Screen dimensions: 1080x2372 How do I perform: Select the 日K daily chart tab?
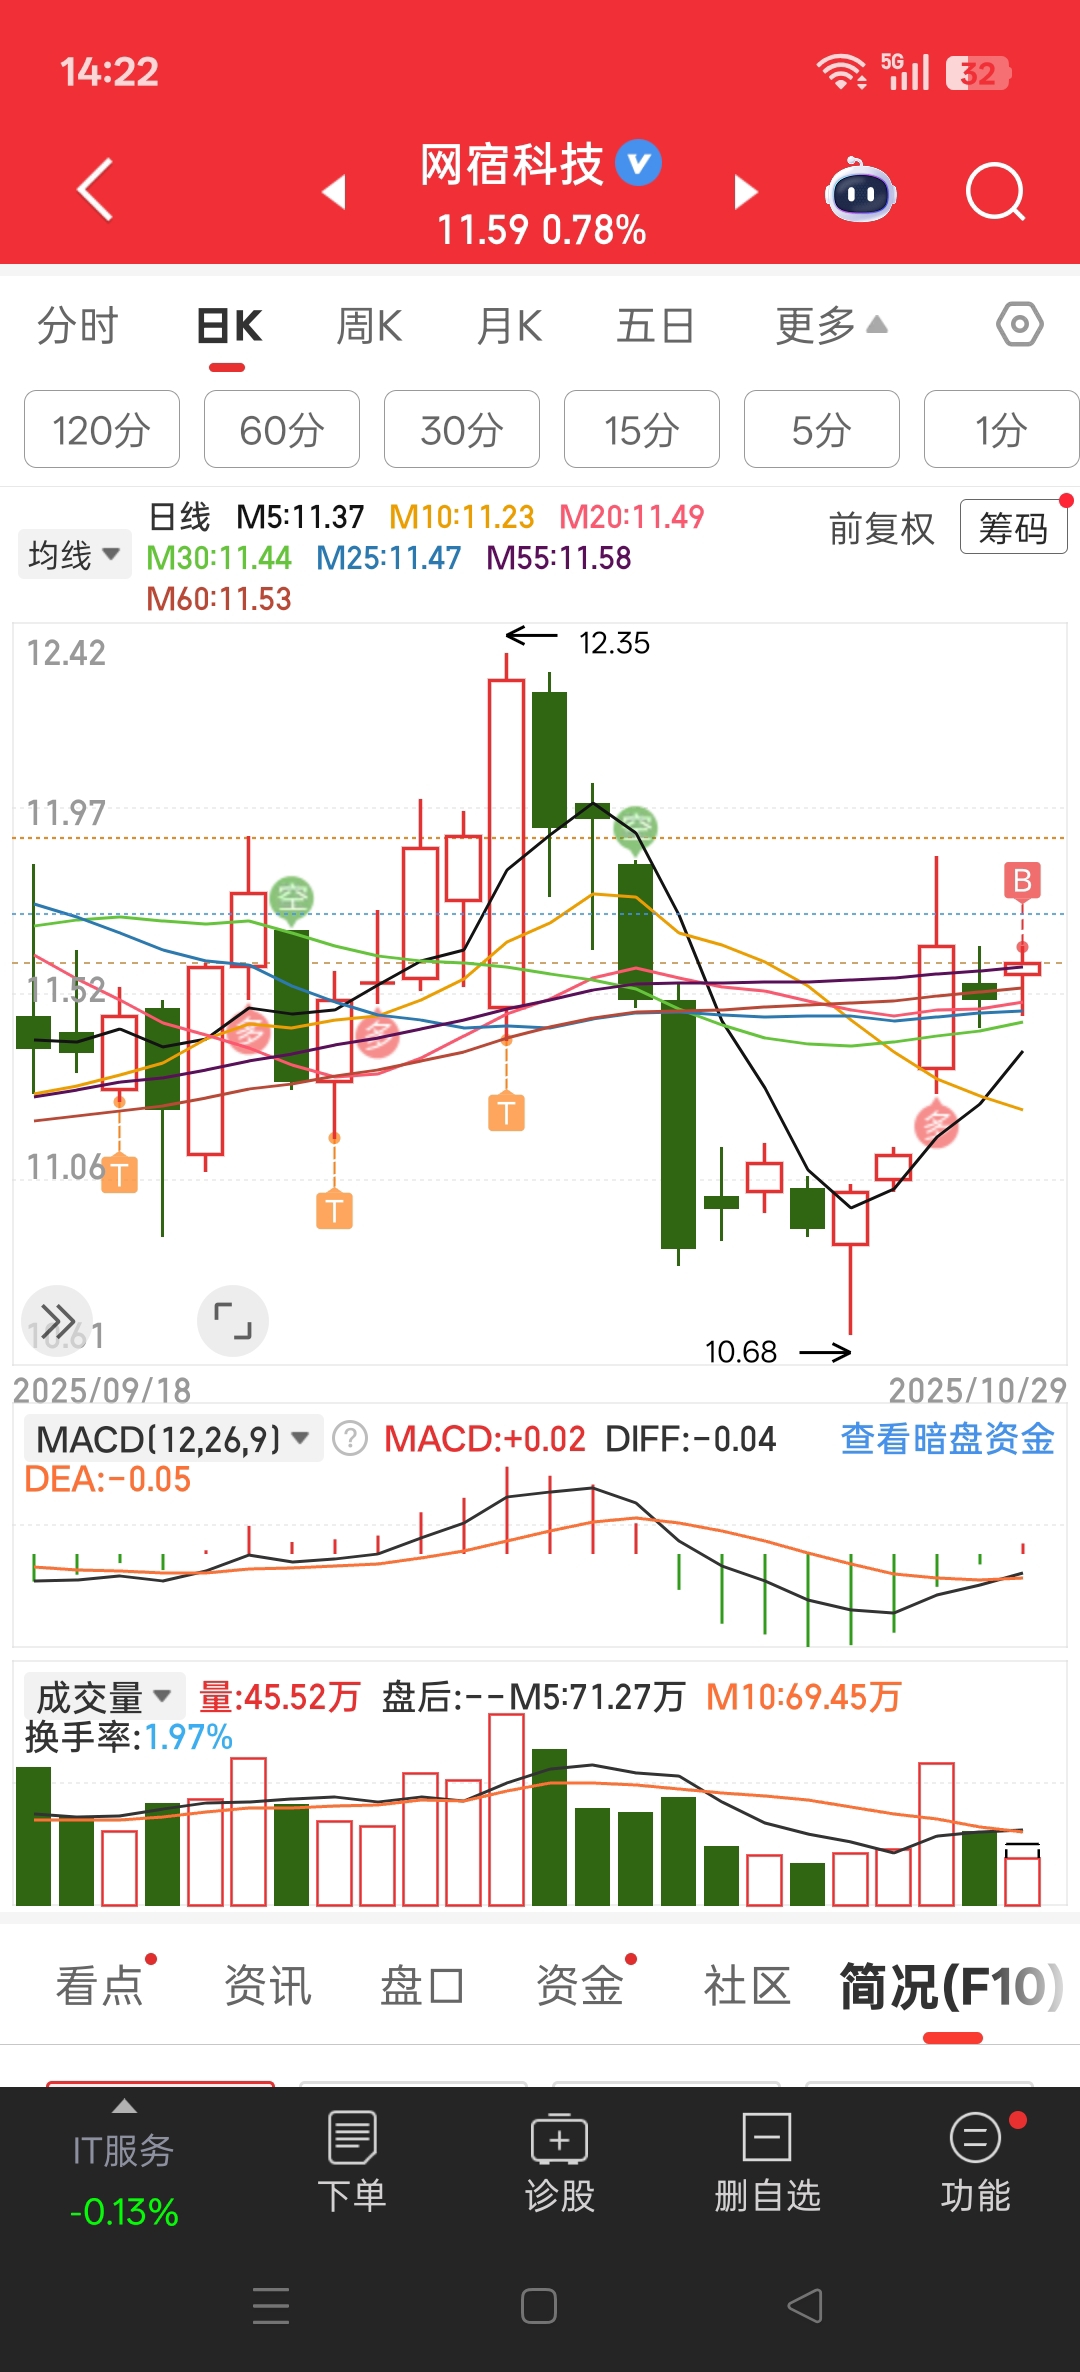pos(229,326)
